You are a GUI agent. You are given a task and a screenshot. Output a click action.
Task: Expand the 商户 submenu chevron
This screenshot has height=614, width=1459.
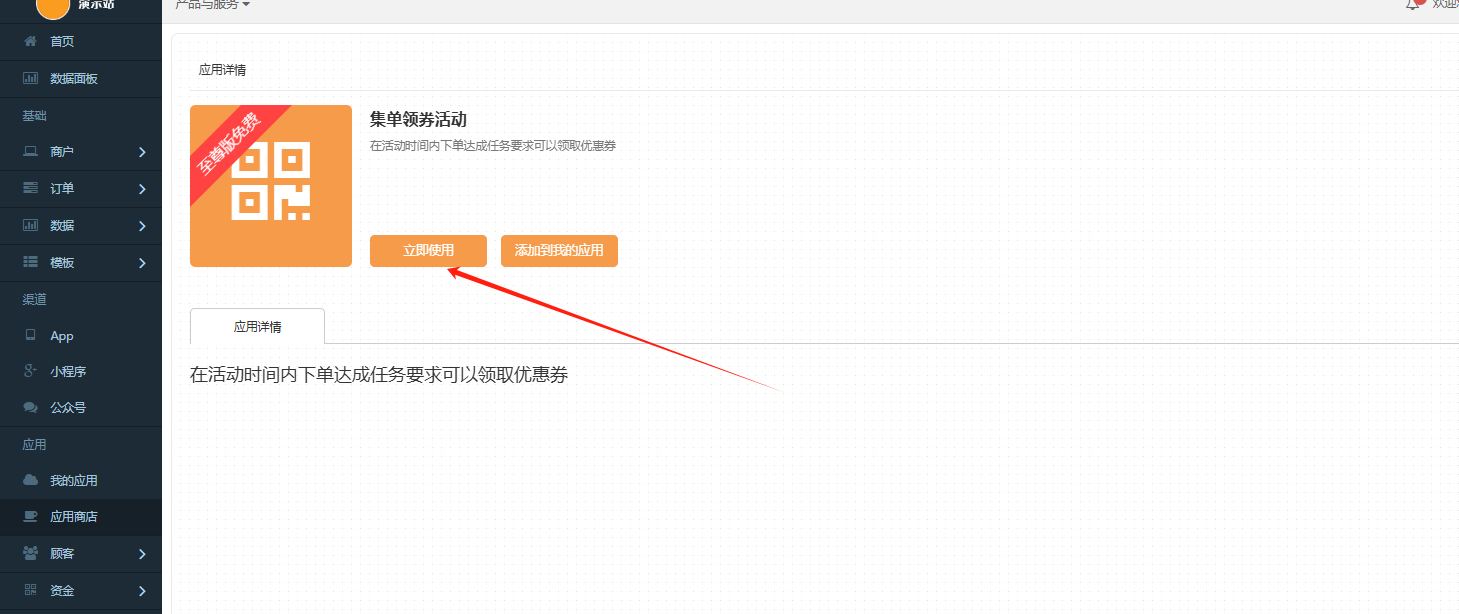[x=142, y=152]
